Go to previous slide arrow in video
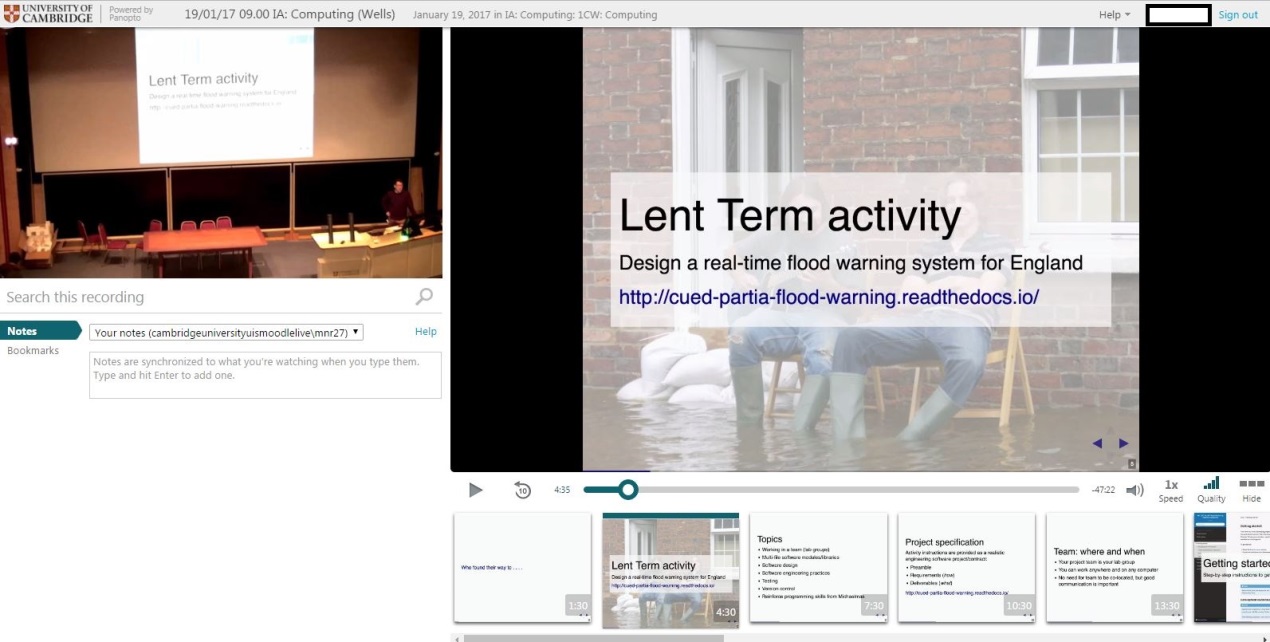Screen dimensions: 1270x642 tap(1097, 443)
